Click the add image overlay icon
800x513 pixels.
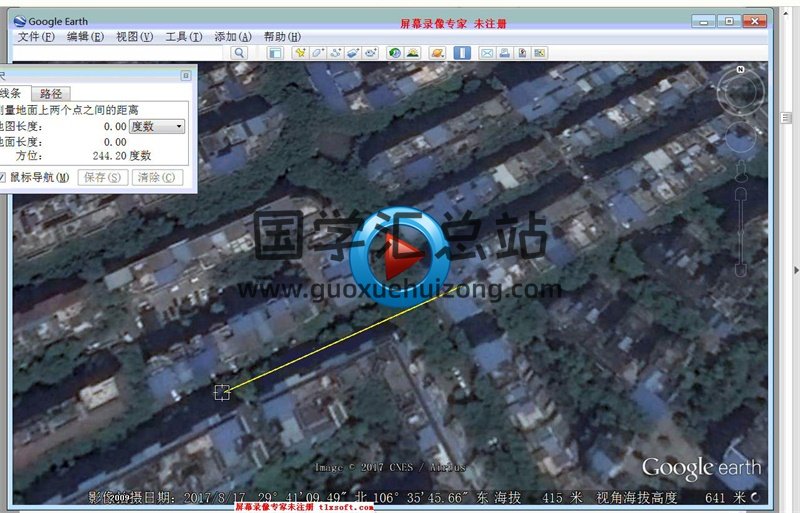point(353,52)
